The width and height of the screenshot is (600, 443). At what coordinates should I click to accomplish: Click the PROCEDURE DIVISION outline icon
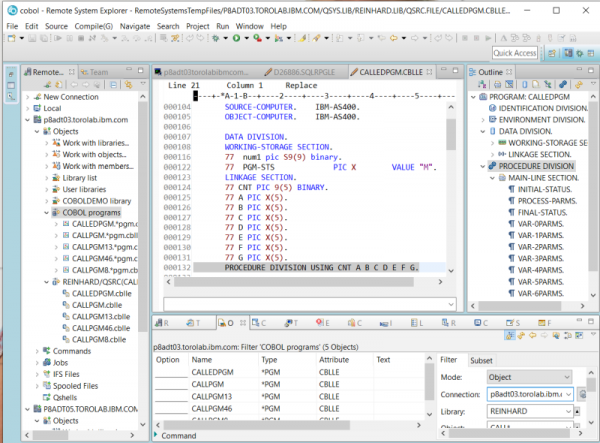(x=492, y=166)
